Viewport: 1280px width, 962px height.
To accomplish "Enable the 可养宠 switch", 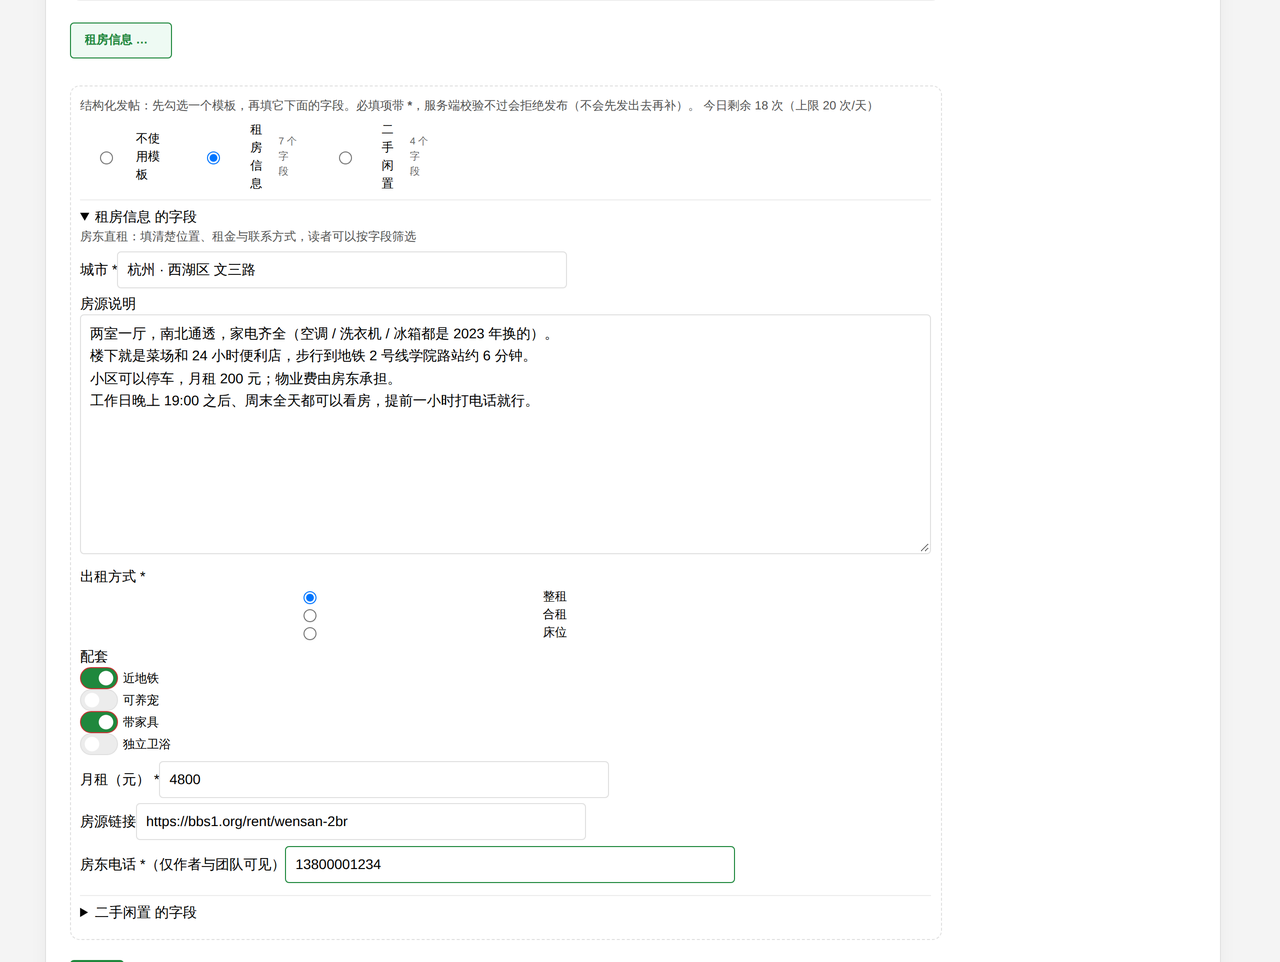I will (x=99, y=700).
